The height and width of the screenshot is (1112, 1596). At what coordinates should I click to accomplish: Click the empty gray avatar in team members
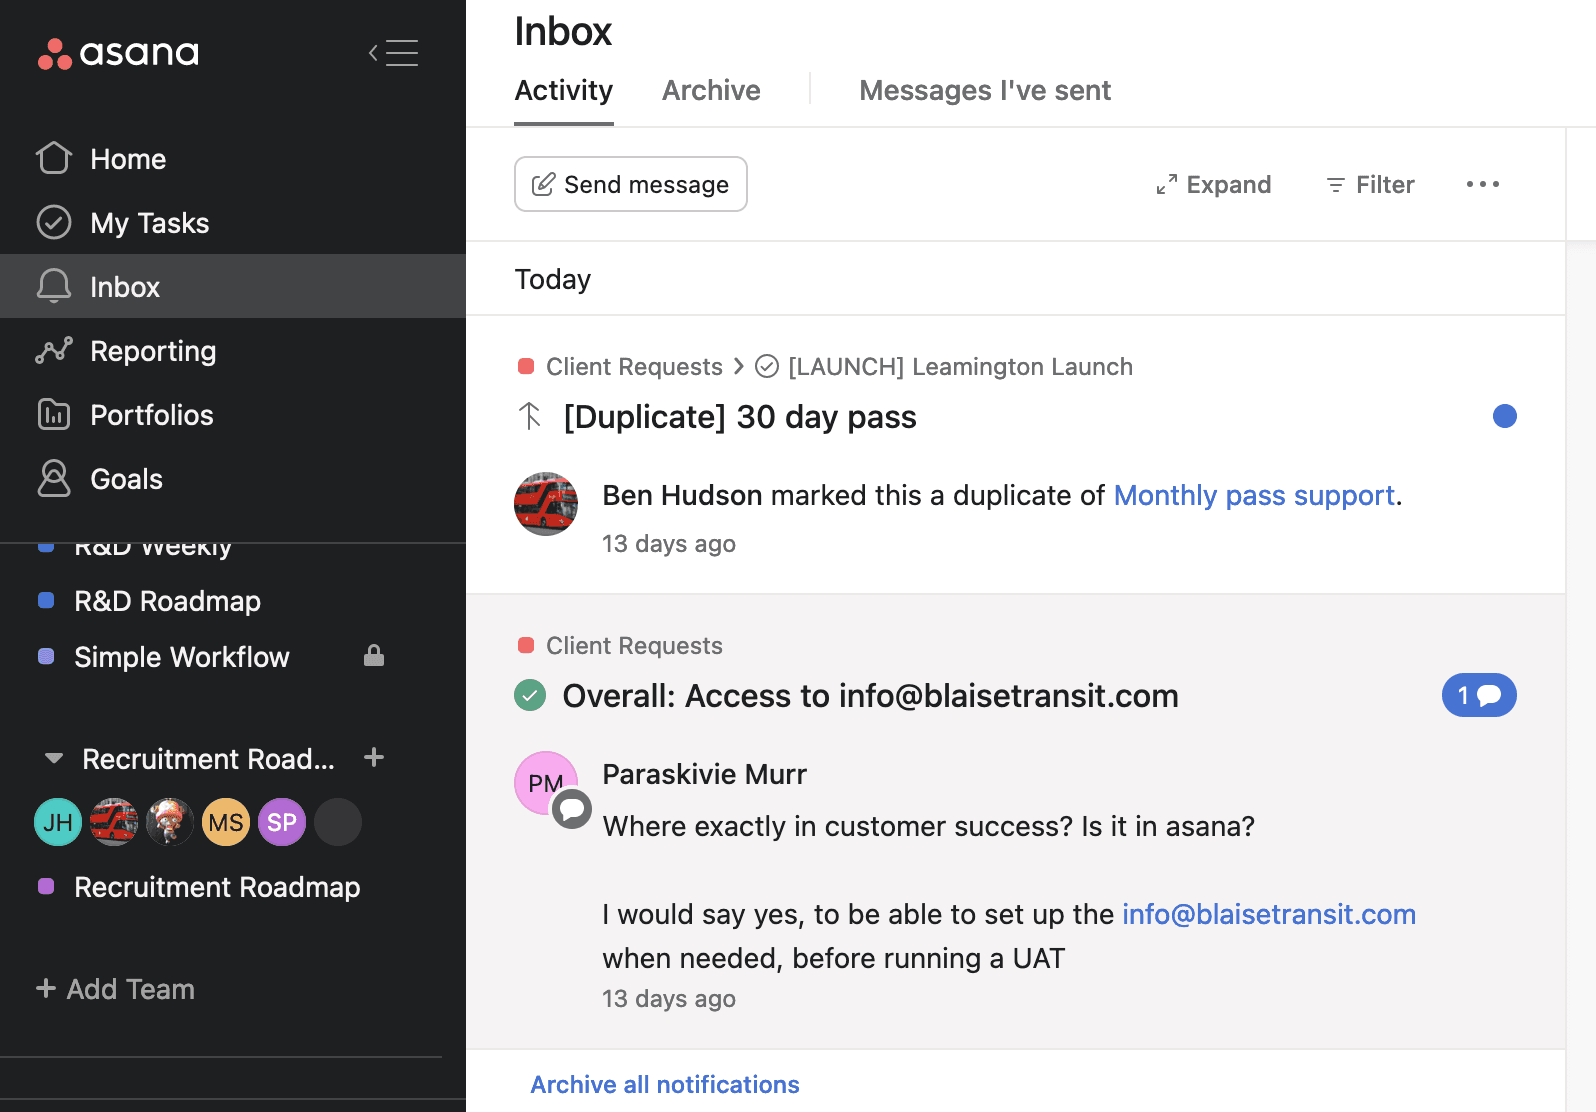tap(338, 822)
